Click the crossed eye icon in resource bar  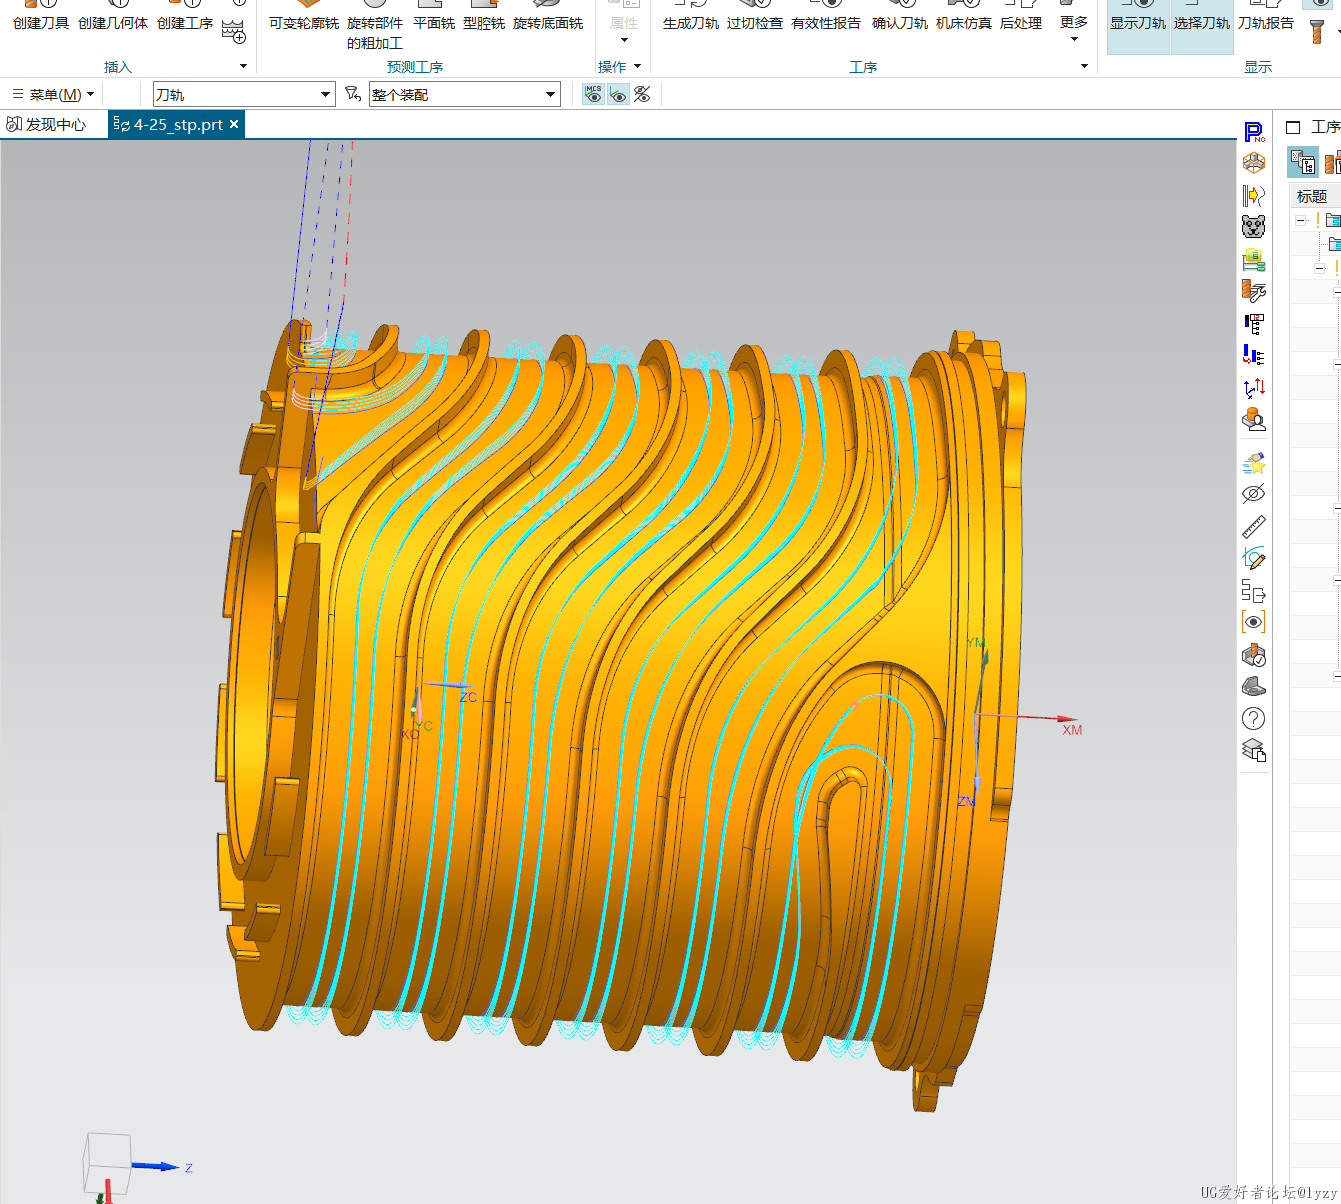1254,494
